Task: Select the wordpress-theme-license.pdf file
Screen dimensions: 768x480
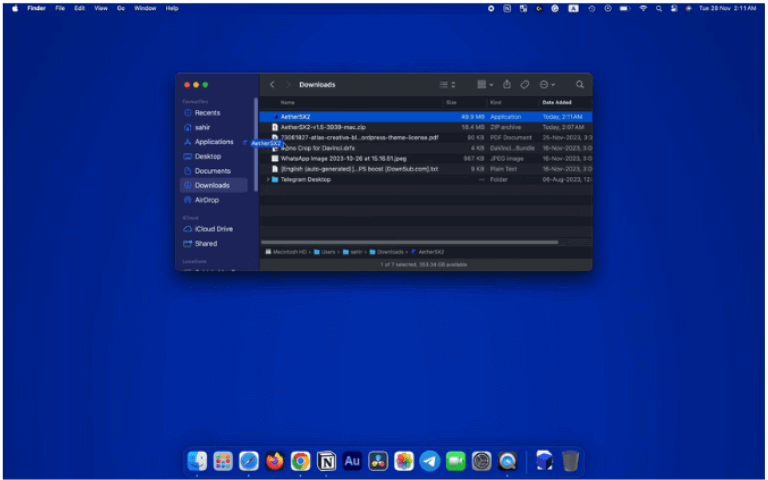Action: (x=426, y=138)
